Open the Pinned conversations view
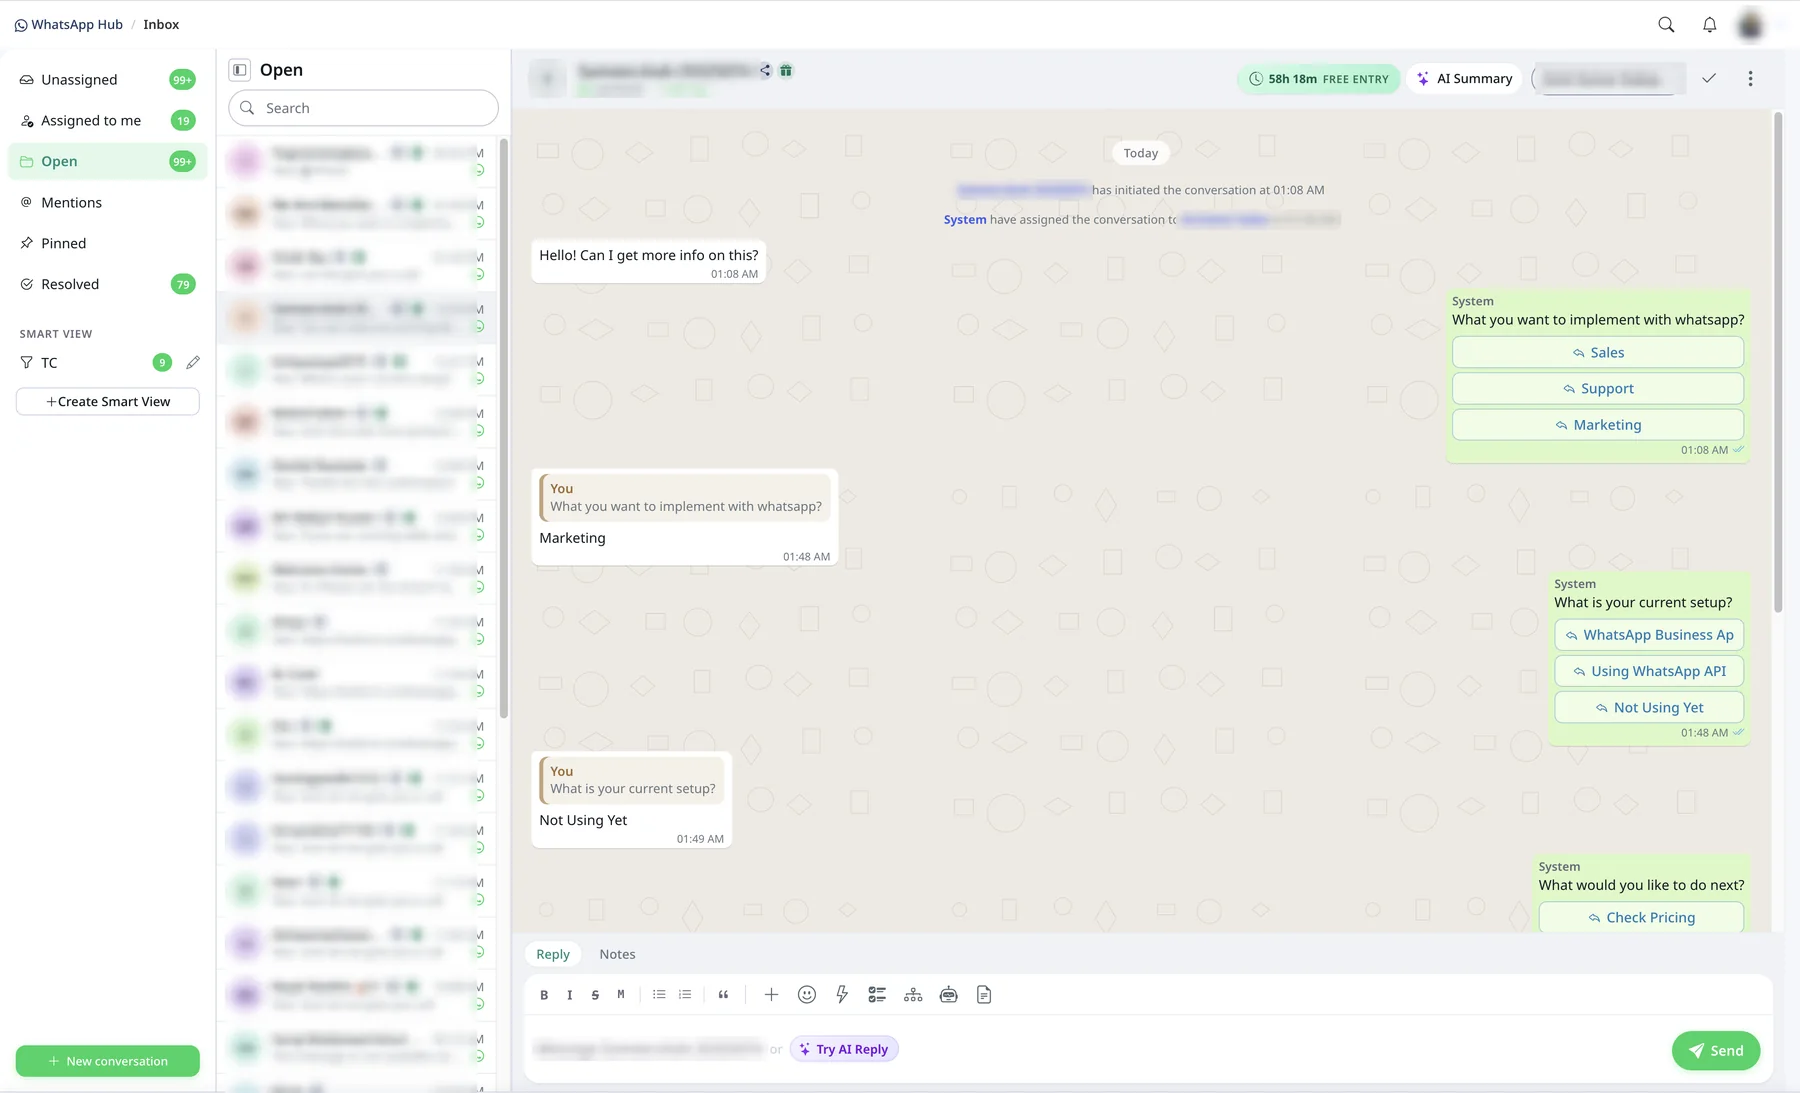This screenshot has height=1093, width=1800. pos(108,244)
